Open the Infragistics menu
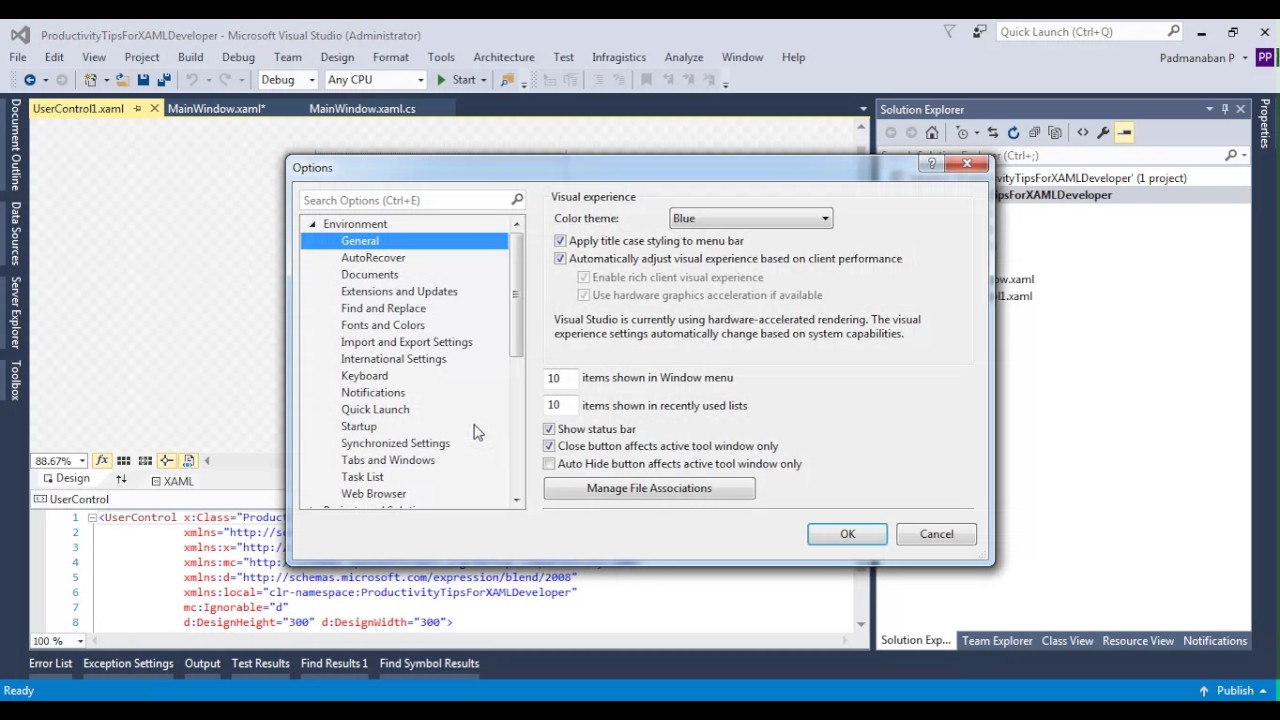Viewport: 1280px width, 720px height. pyautogui.click(x=619, y=57)
